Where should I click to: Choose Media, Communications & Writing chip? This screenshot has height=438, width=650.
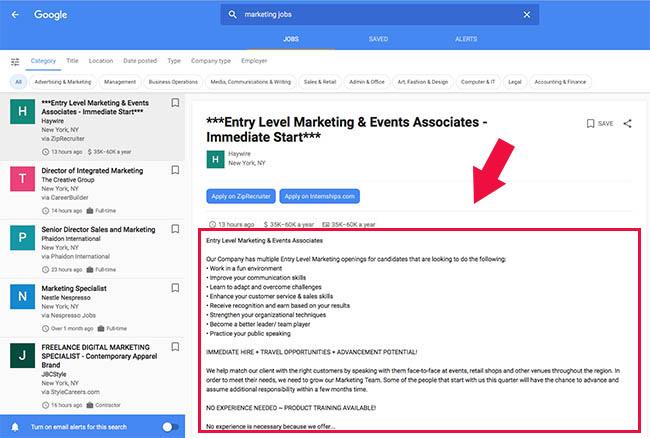point(250,82)
